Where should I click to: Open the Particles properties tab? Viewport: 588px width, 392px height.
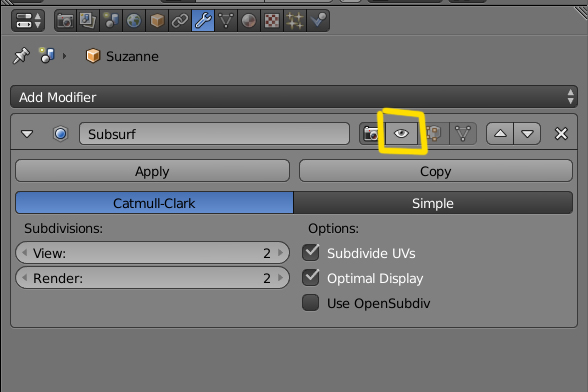[295, 21]
